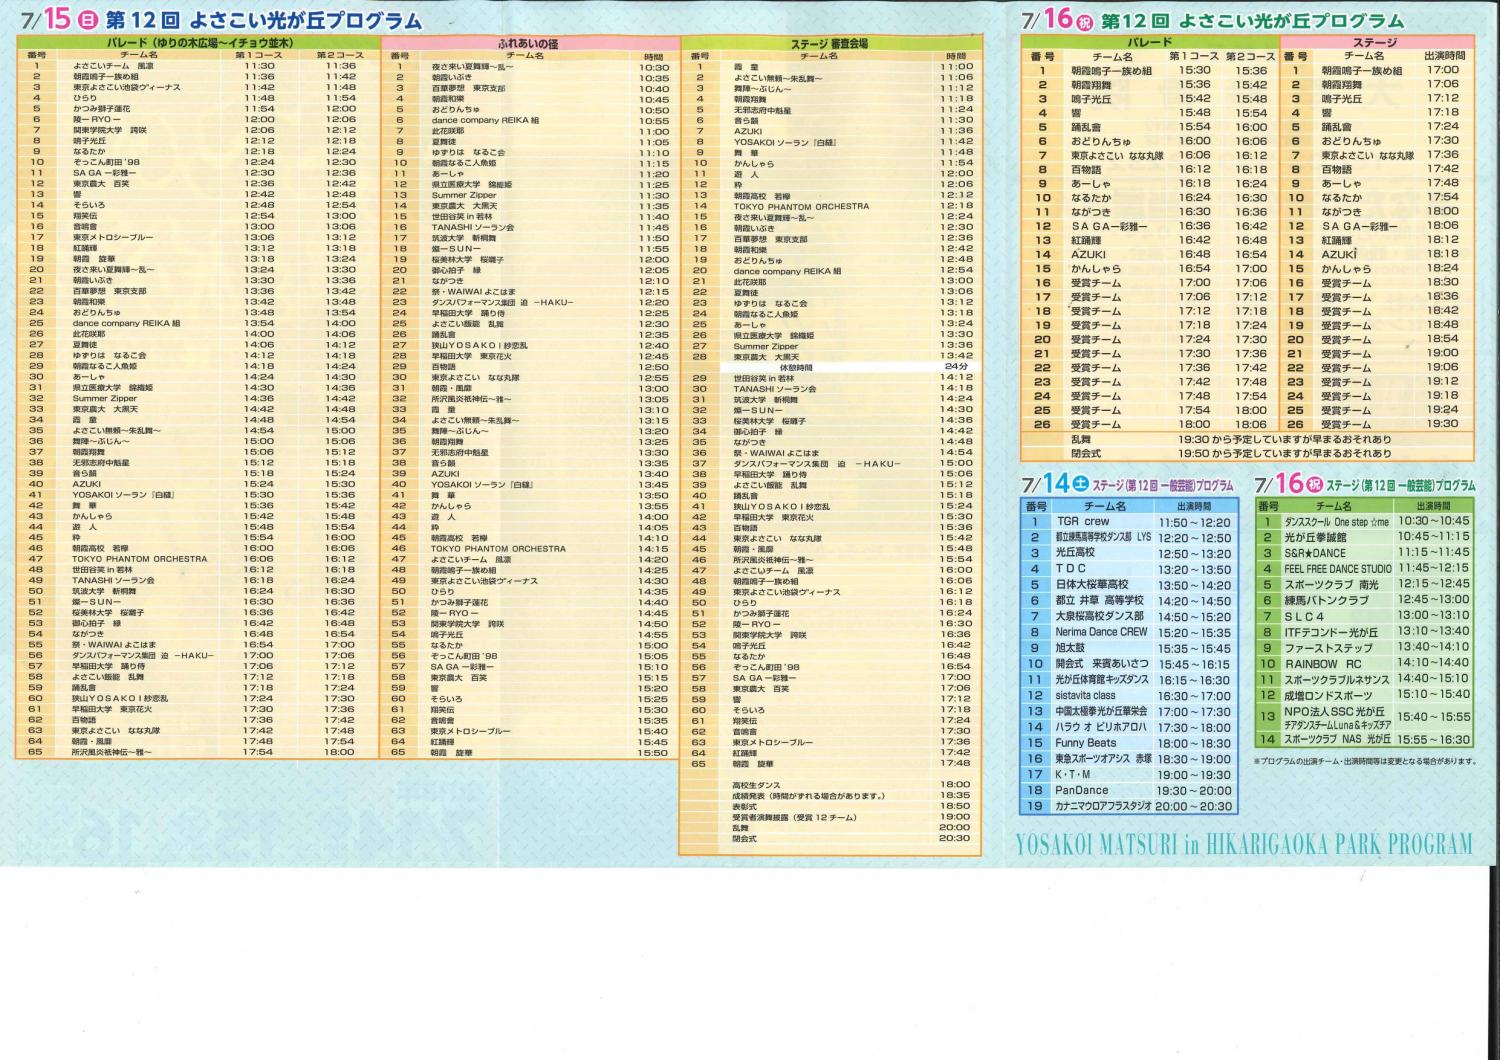
Task: Click PanDance team name
Action: (x=1082, y=790)
